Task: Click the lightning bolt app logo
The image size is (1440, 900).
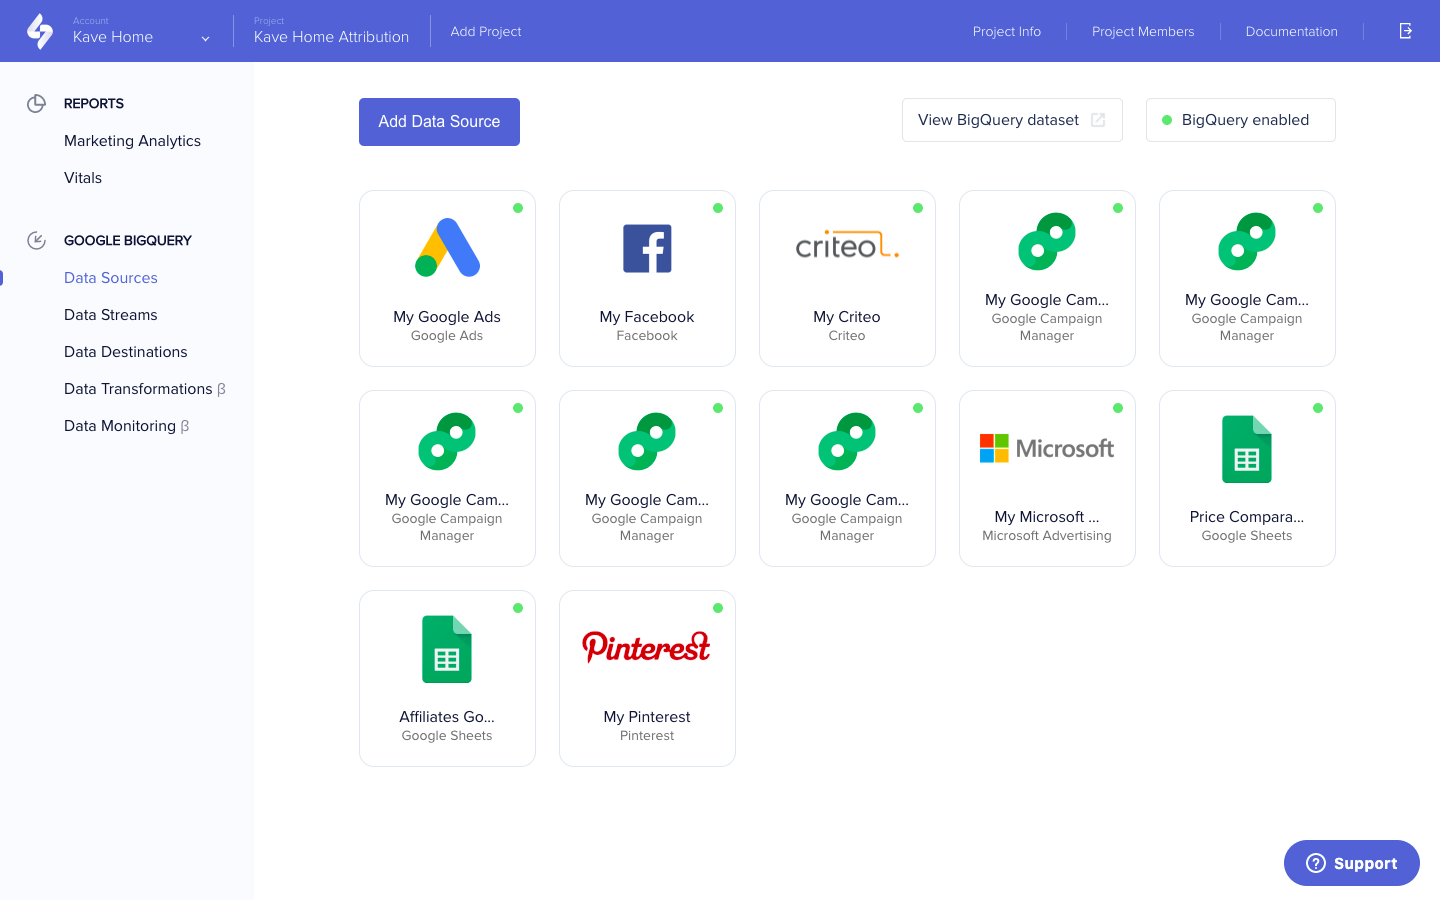Action: (40, 31)
